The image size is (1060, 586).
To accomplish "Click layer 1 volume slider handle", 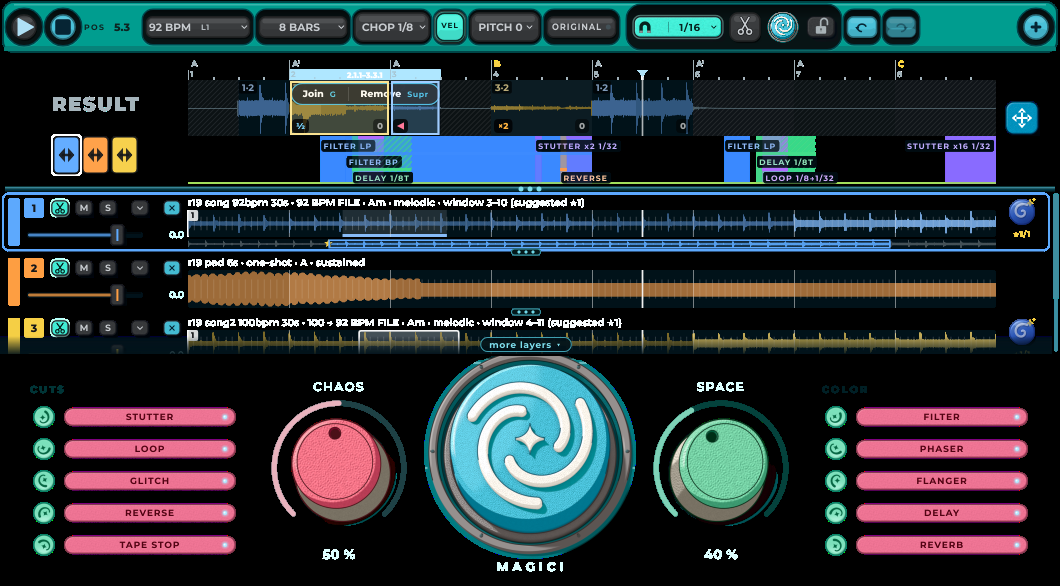I will point(117,235).
